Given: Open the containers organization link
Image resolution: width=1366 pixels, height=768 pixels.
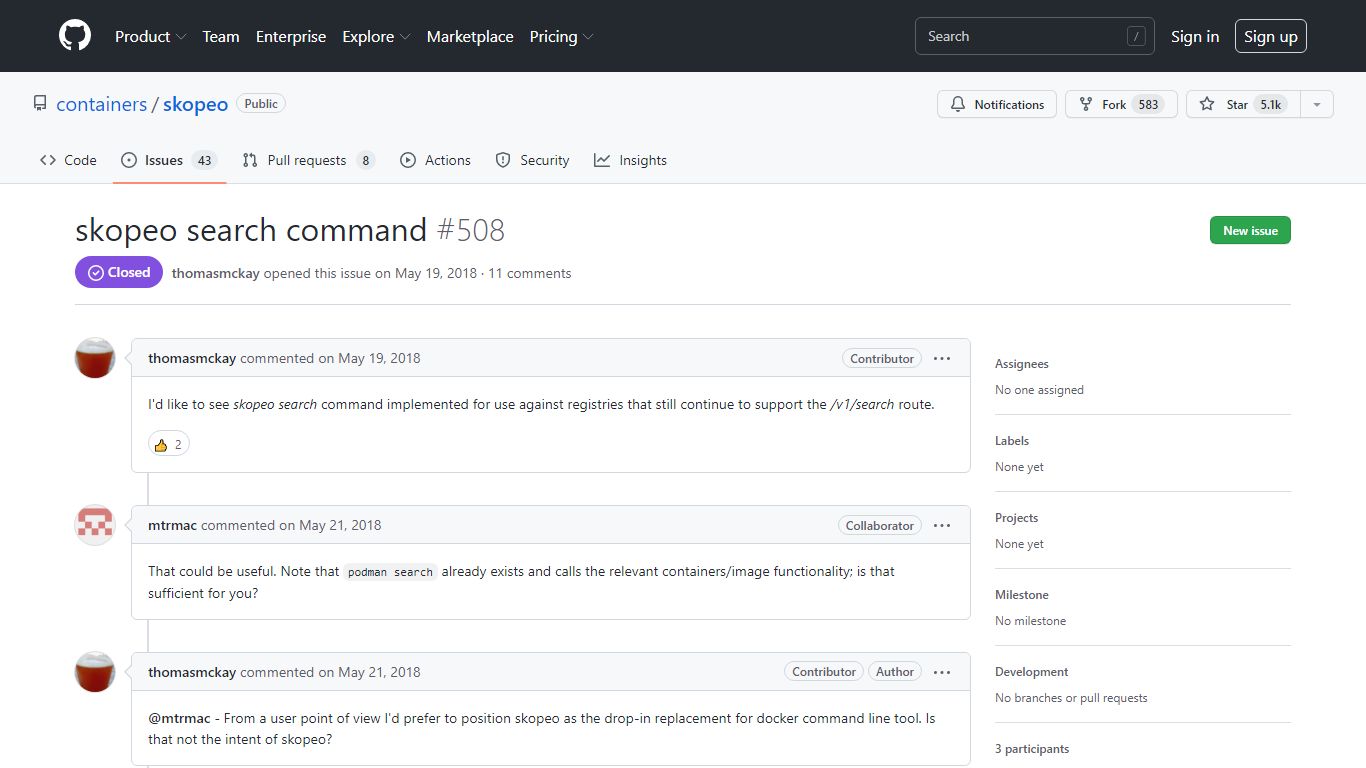Looking at the screenshot, I should coord(102,104).
